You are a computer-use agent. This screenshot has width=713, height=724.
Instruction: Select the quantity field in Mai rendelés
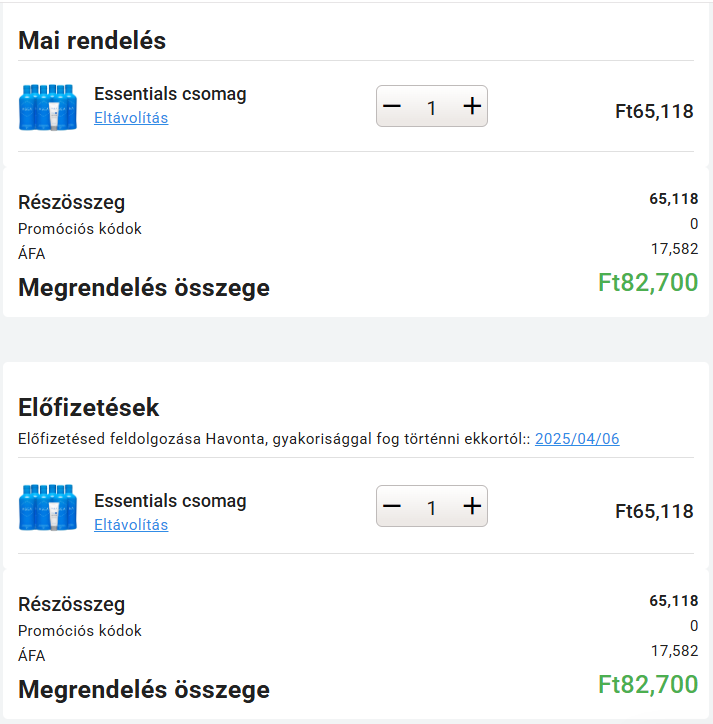coord(431,108)
